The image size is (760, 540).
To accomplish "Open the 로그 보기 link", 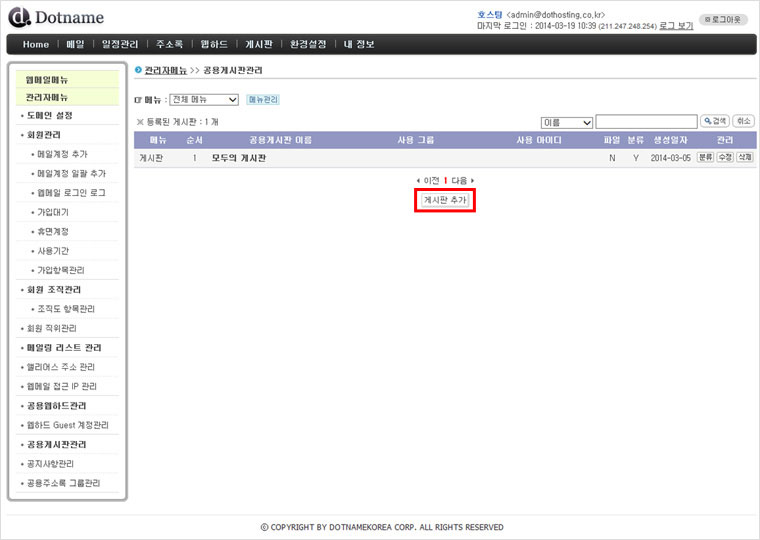I will point(676,25).
